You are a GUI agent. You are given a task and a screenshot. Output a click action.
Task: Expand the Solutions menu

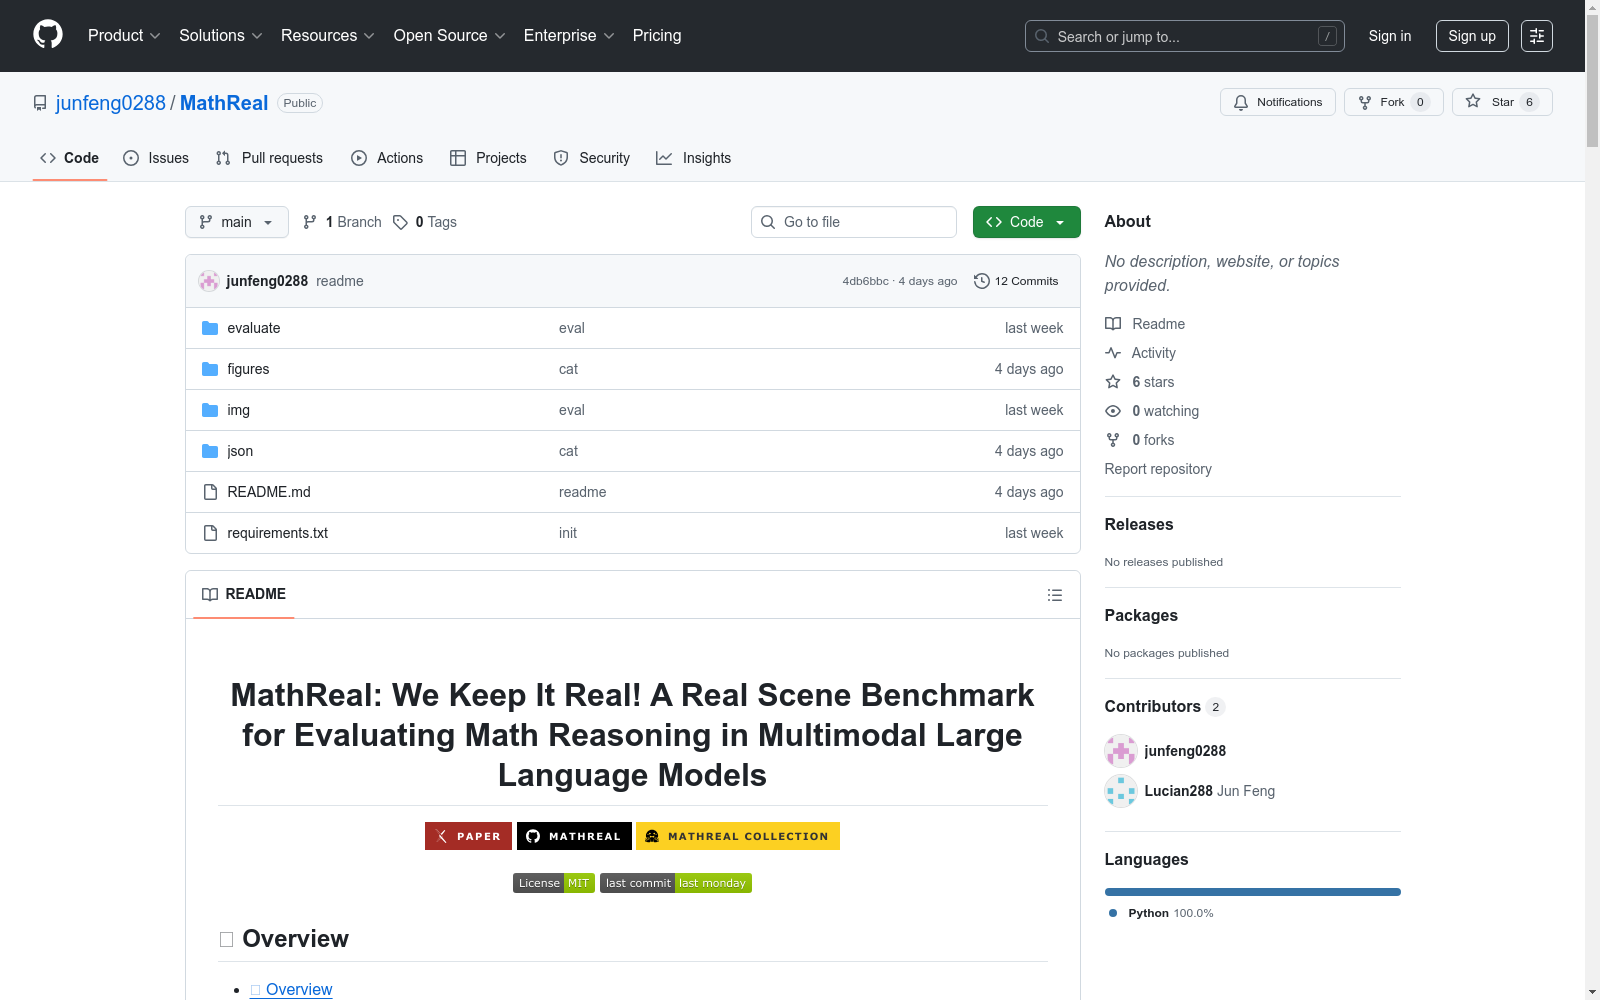(221, 36)
